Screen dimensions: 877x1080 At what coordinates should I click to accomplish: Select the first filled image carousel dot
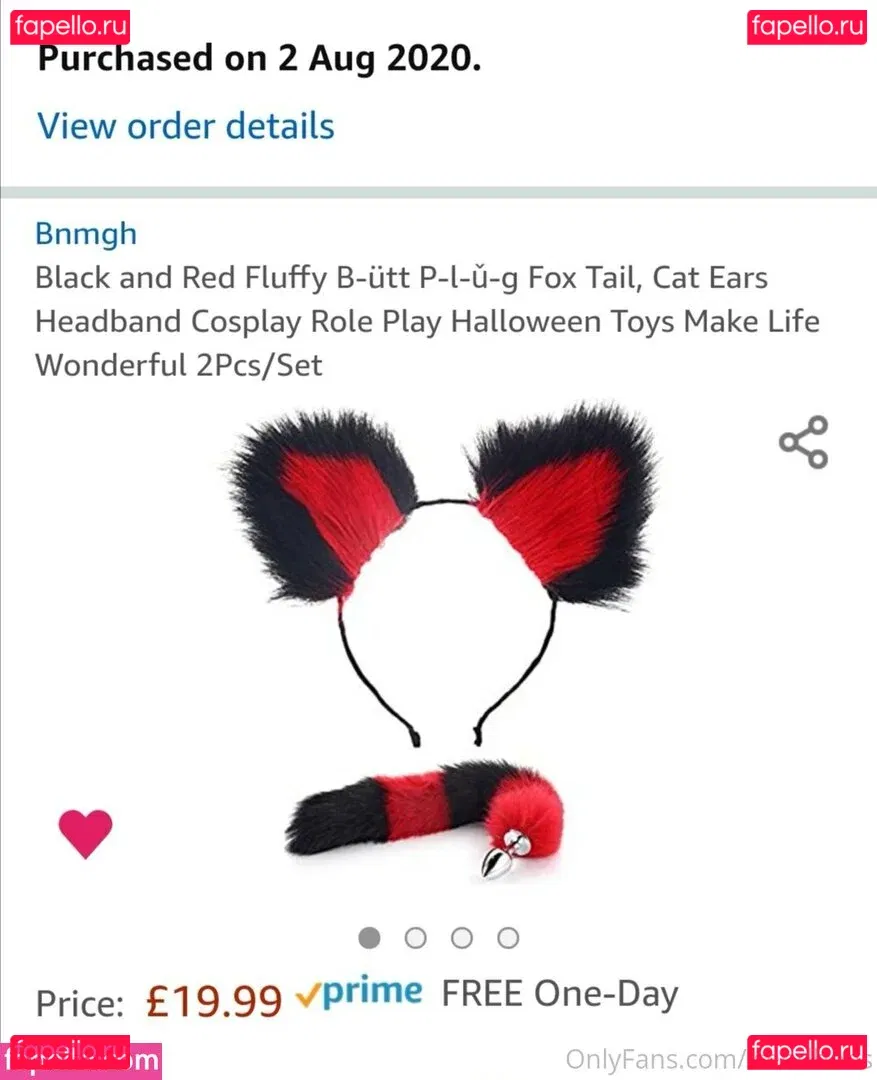369,937
